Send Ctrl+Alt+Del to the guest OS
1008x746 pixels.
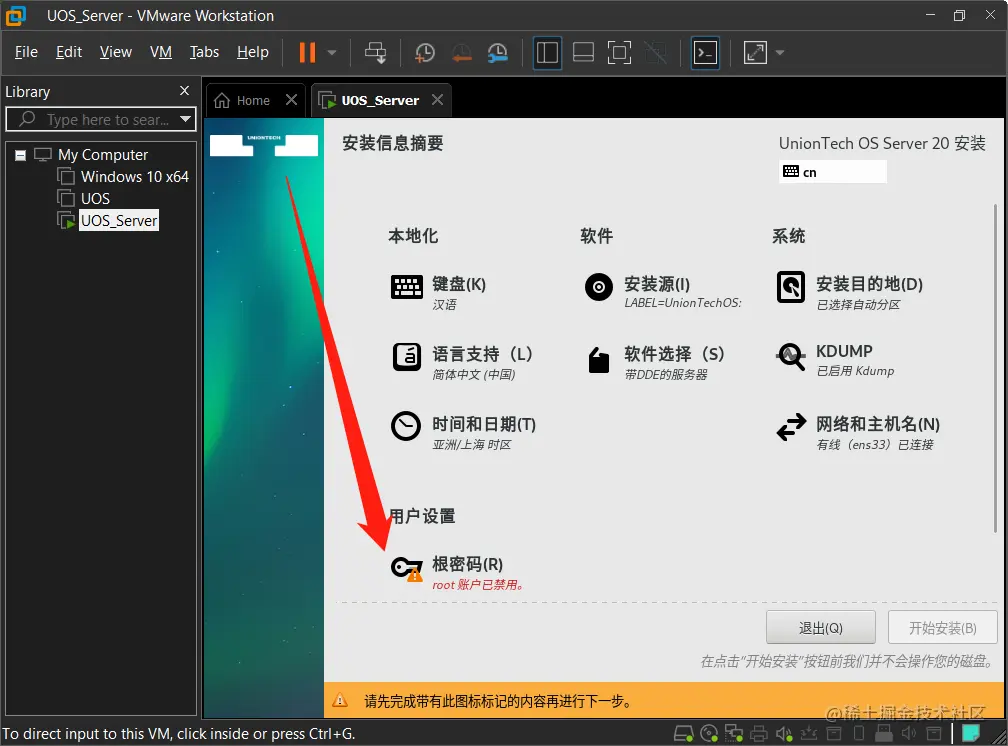[378, 52]
